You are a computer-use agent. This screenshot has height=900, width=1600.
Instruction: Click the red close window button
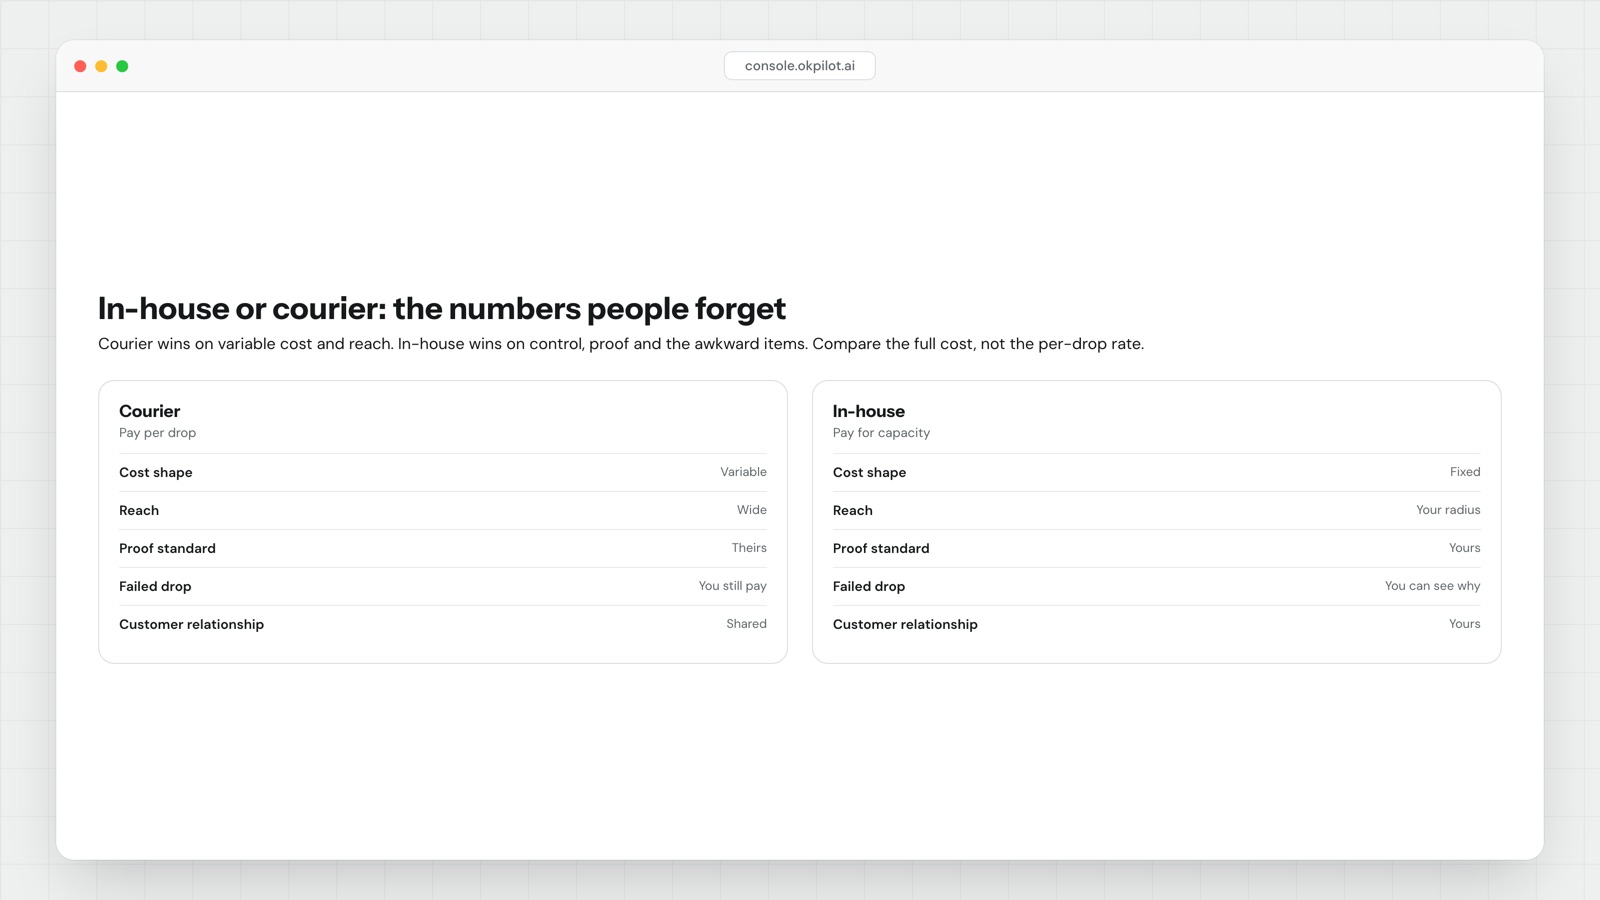(x=80, y=66)
